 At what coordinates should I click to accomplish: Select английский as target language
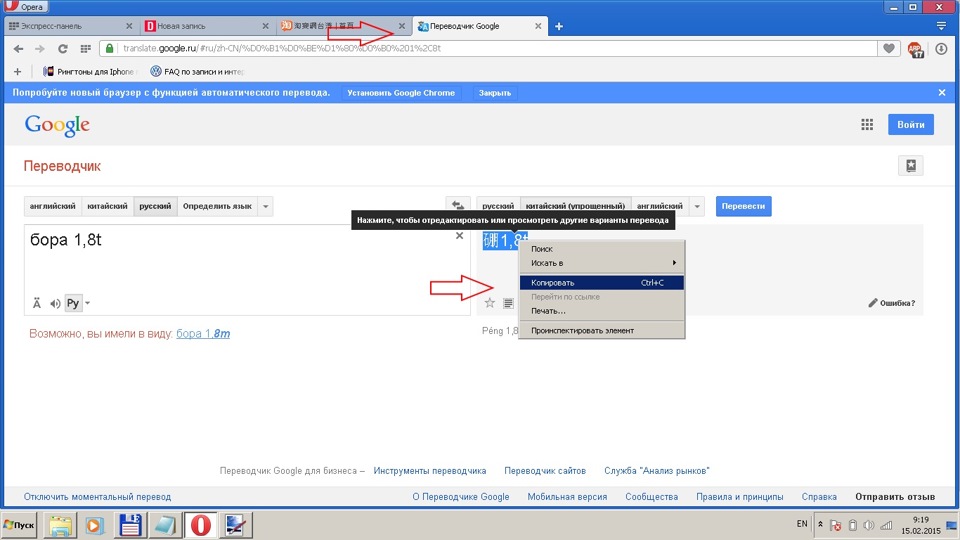[659, 206]
